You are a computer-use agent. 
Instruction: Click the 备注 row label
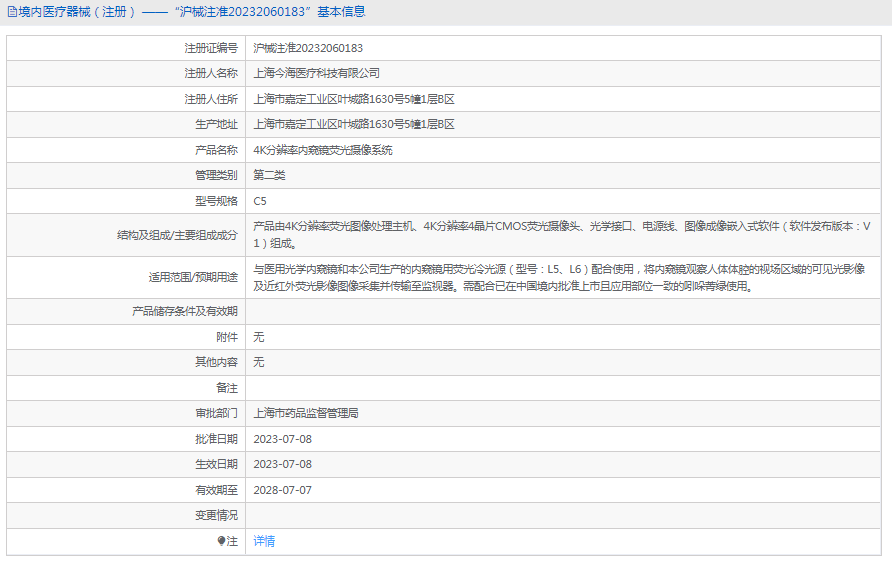point(227,388)
